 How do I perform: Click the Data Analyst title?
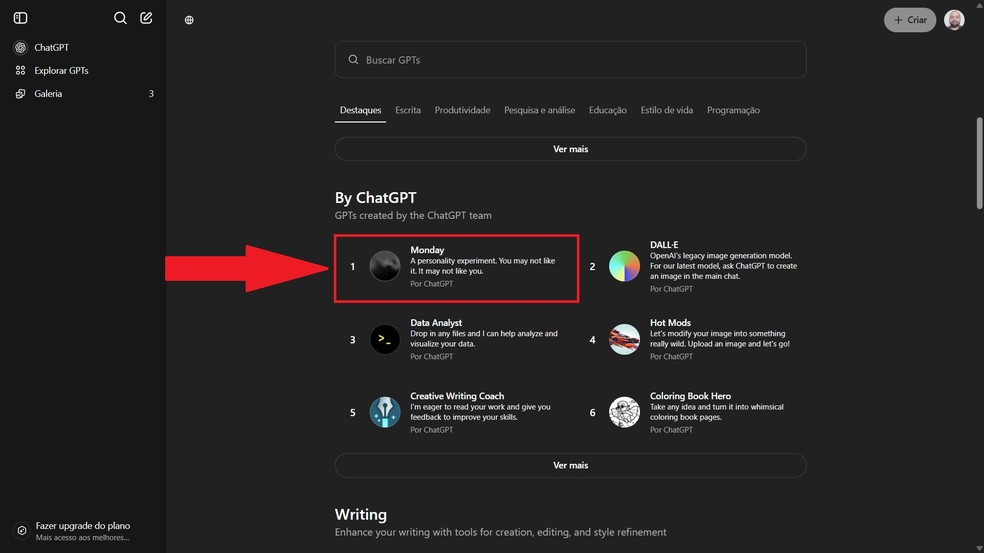[x=436, y=323]
